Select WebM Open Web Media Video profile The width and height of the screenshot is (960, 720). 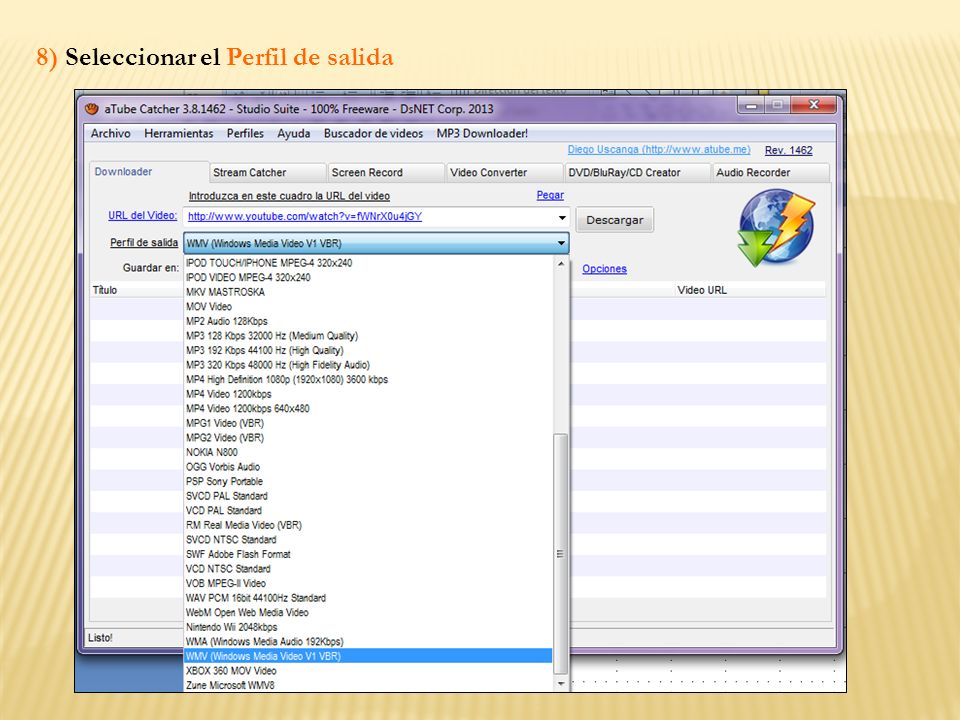[368, 613]
